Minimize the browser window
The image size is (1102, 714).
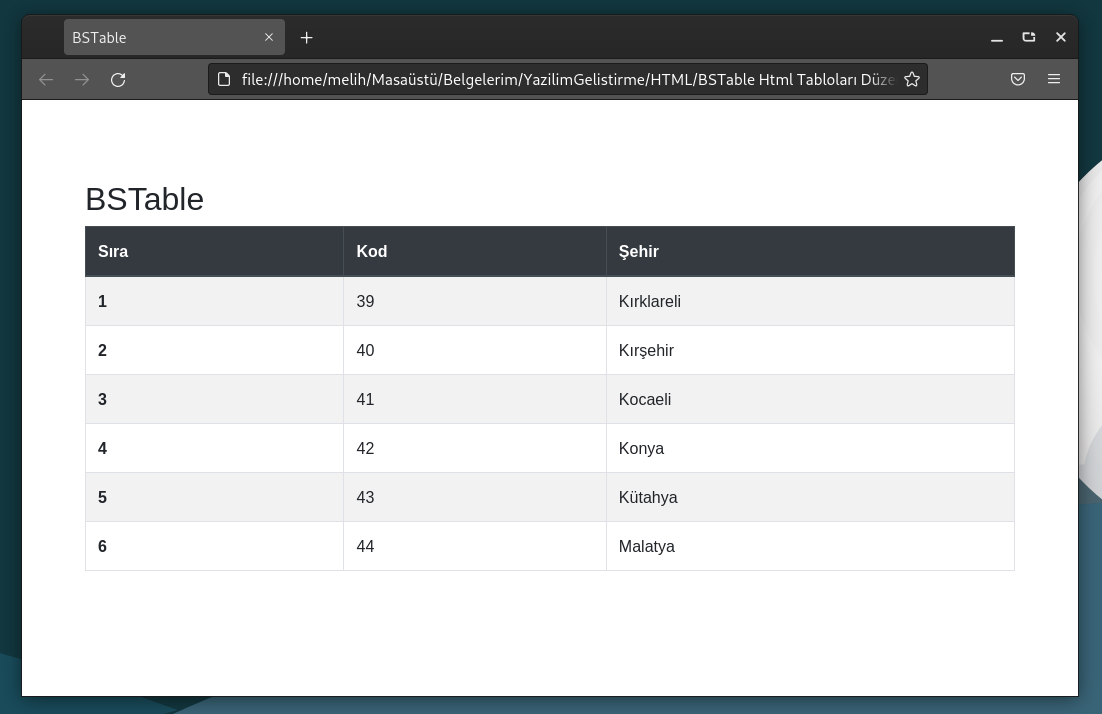(x=997, y=38)
